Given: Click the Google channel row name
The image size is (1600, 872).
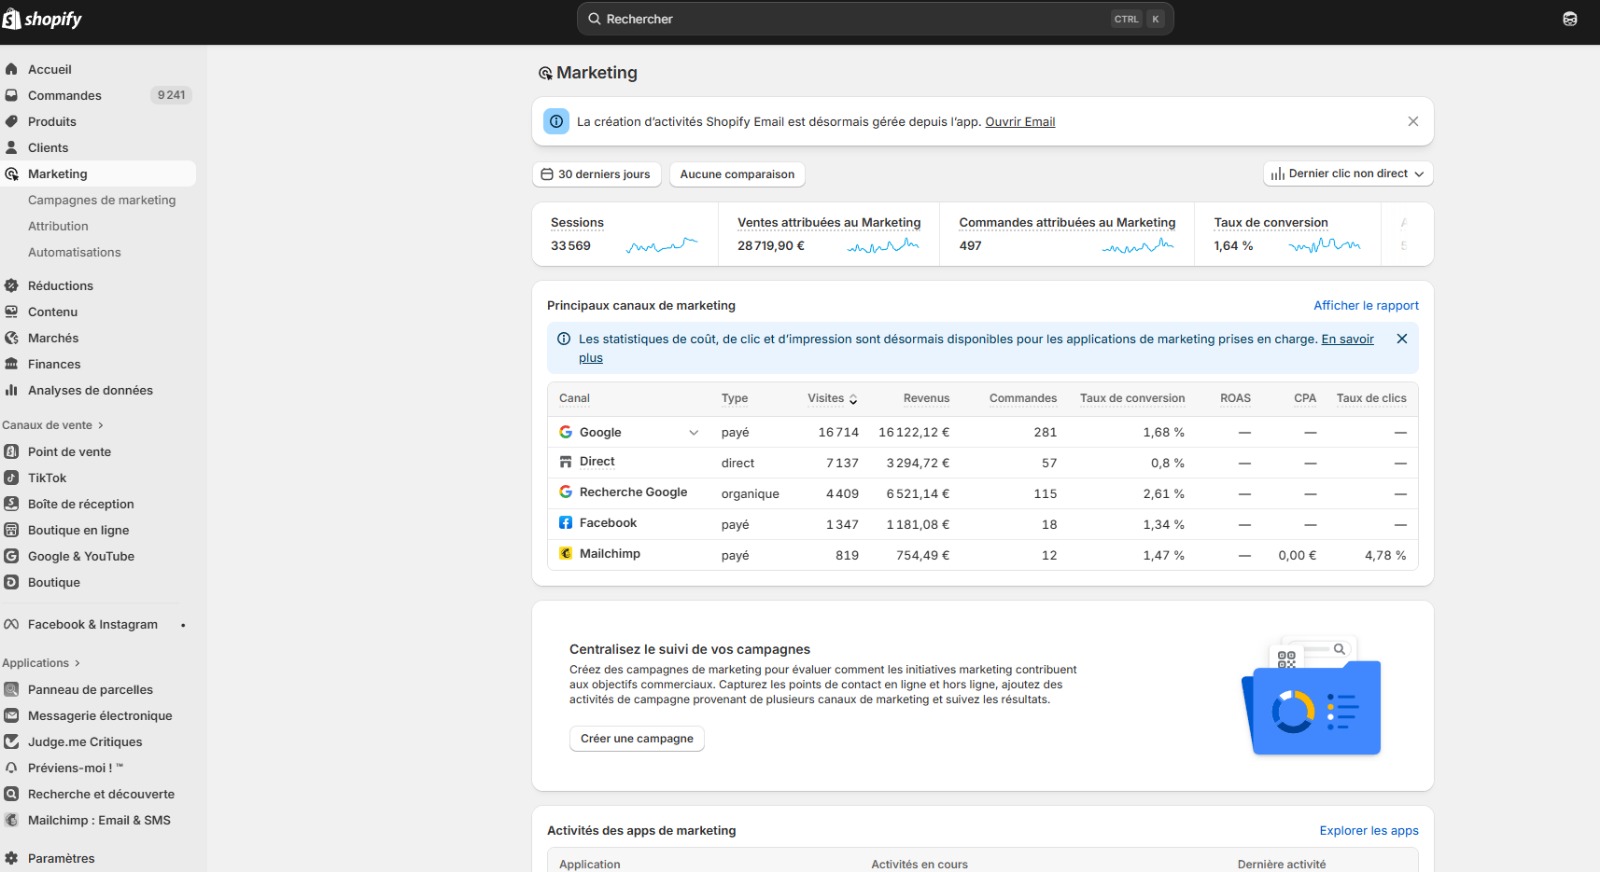Looking at the screenshot, I should (x=600, y=432).
